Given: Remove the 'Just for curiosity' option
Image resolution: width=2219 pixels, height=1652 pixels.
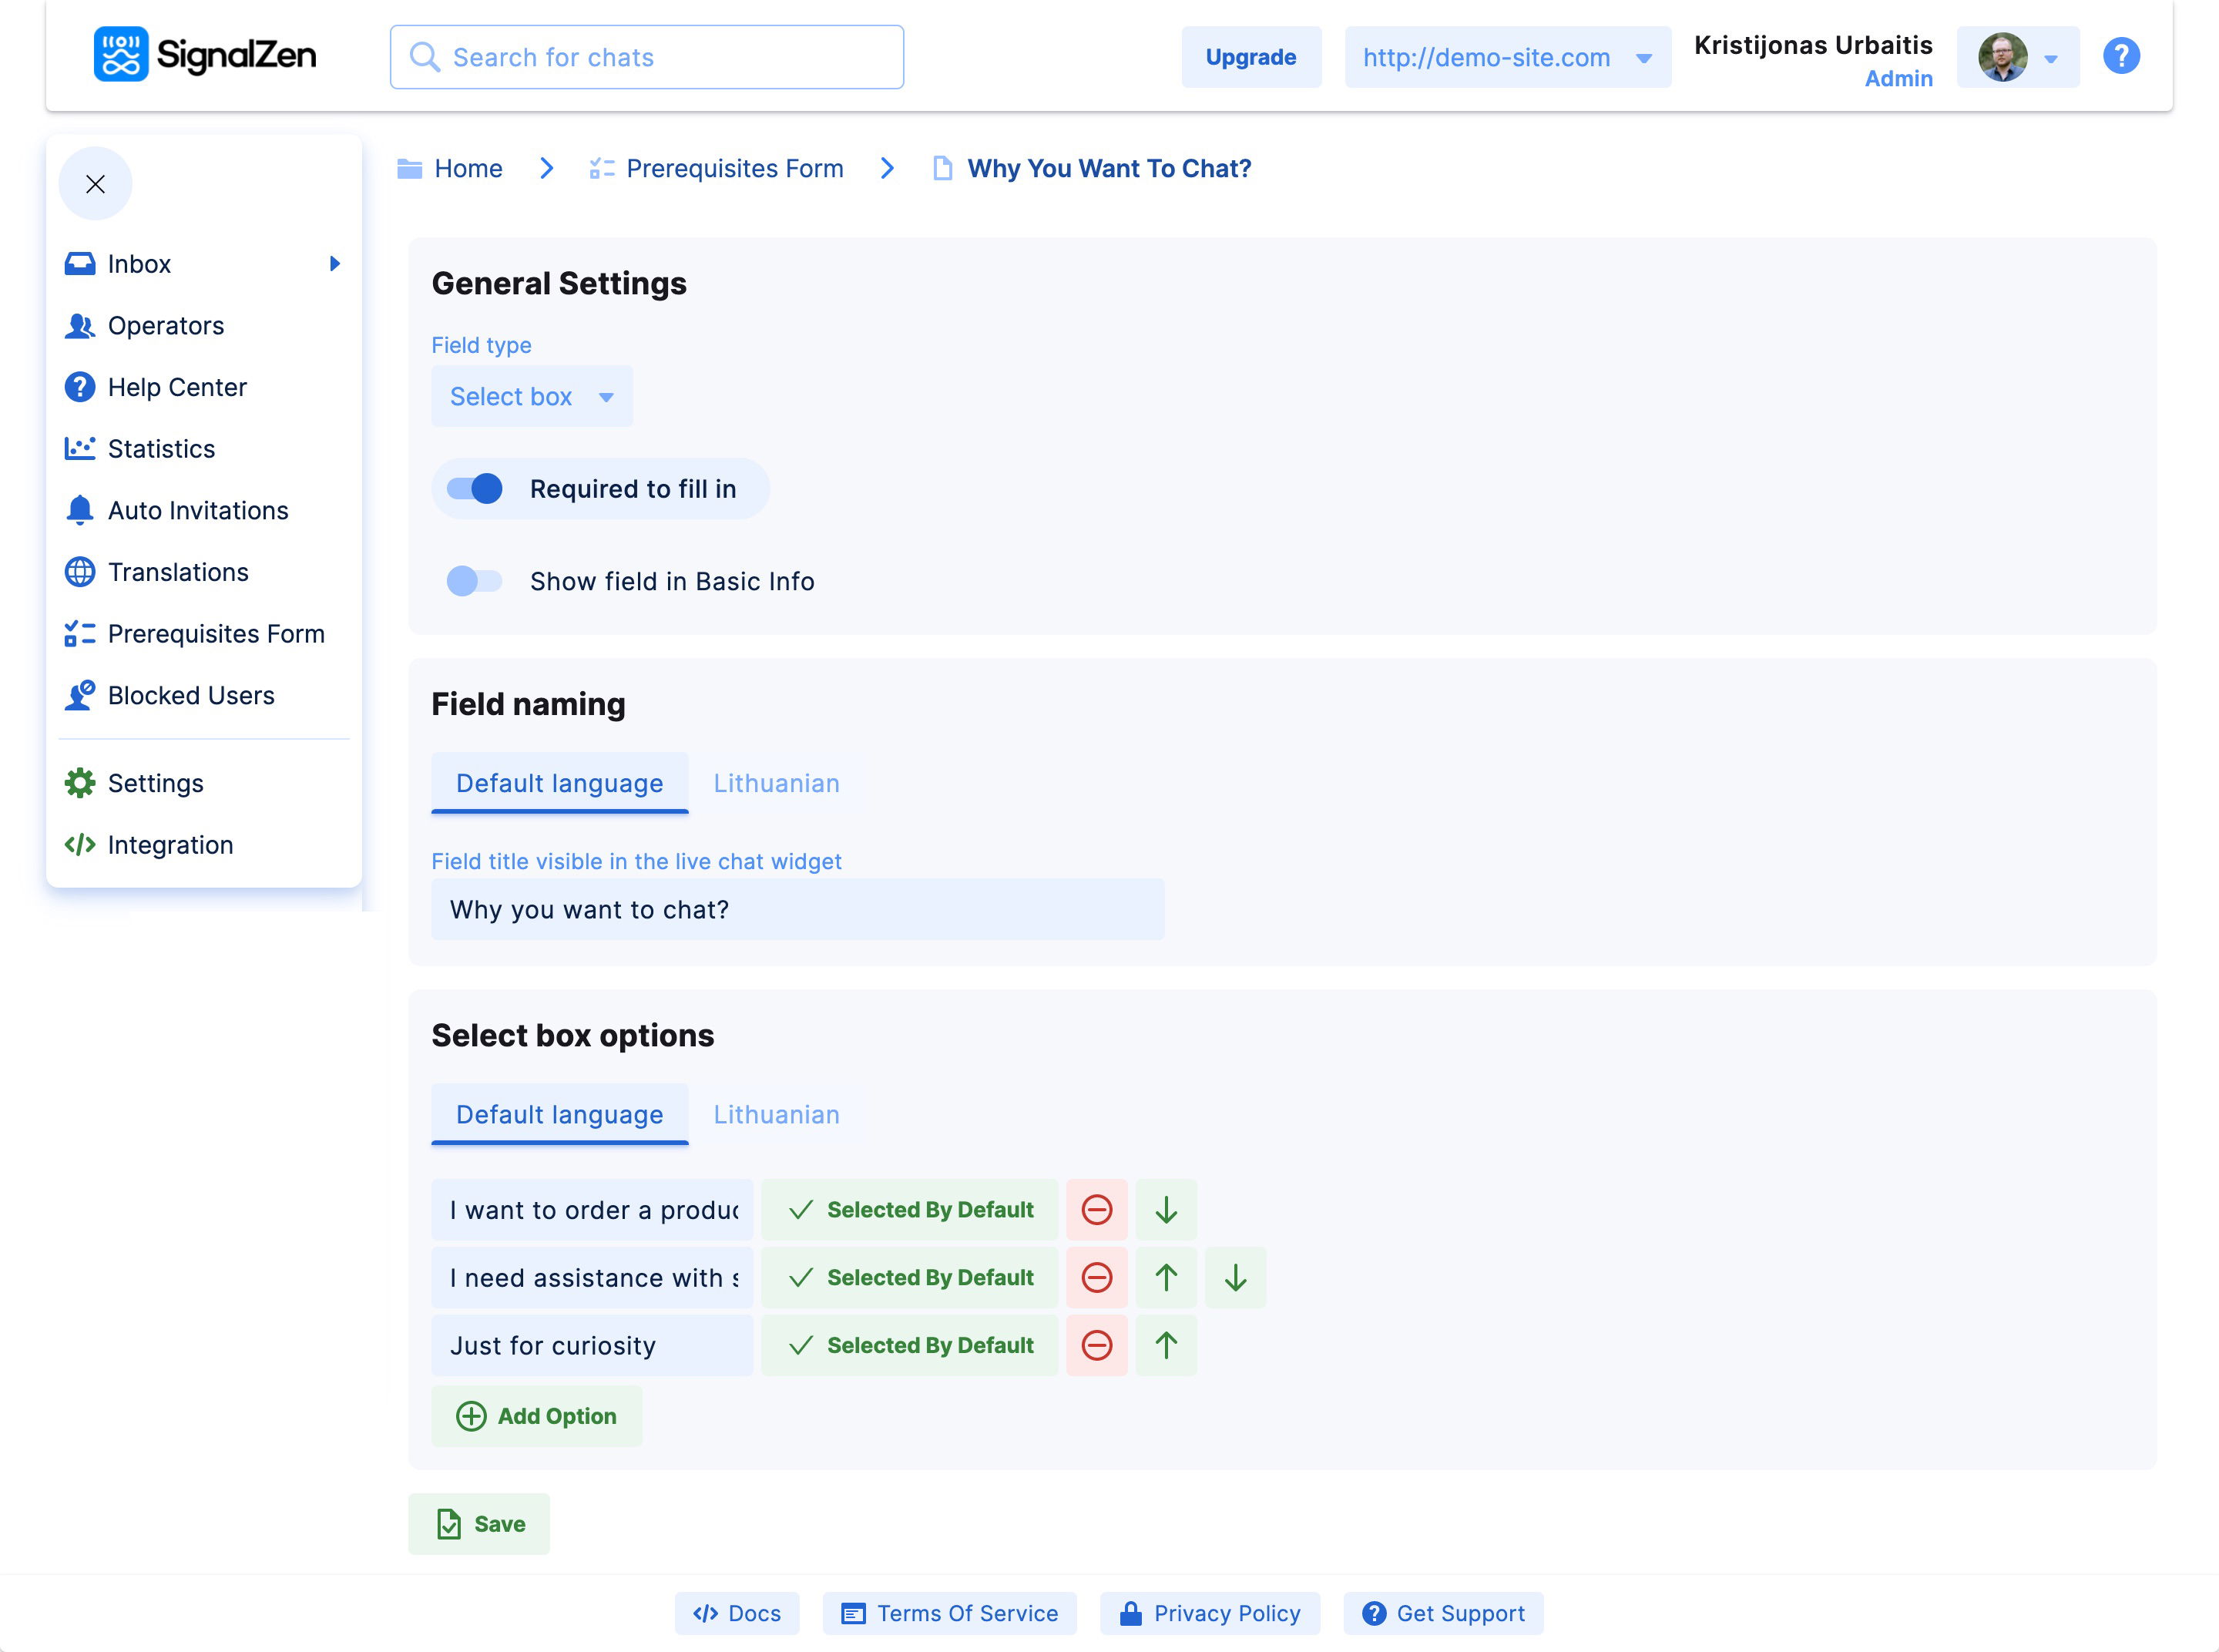Looking at the screenshot, I should (1096, 1345).
